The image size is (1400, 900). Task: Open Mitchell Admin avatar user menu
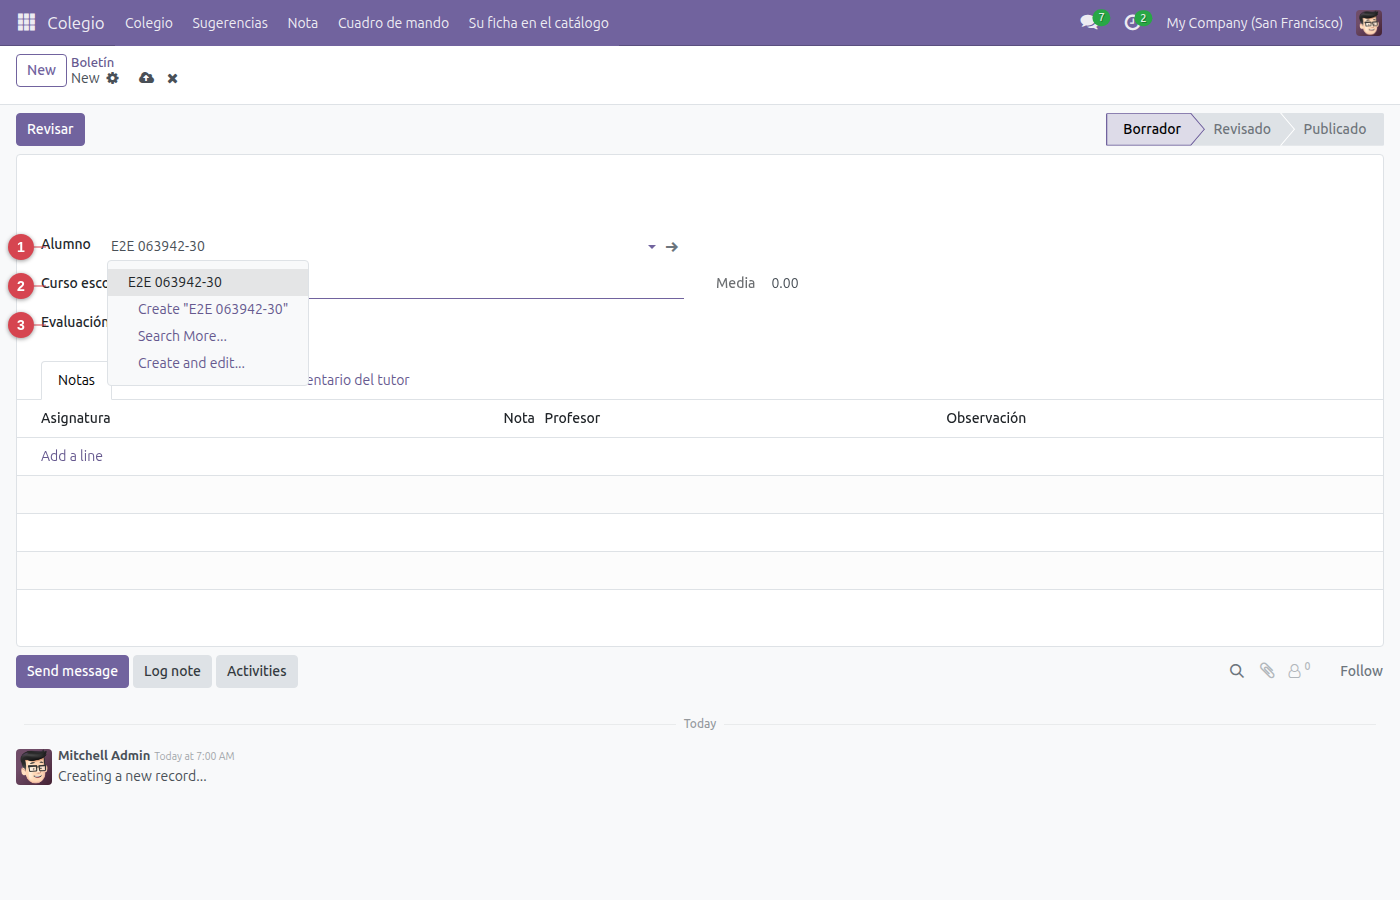[x=1369, y=22]
